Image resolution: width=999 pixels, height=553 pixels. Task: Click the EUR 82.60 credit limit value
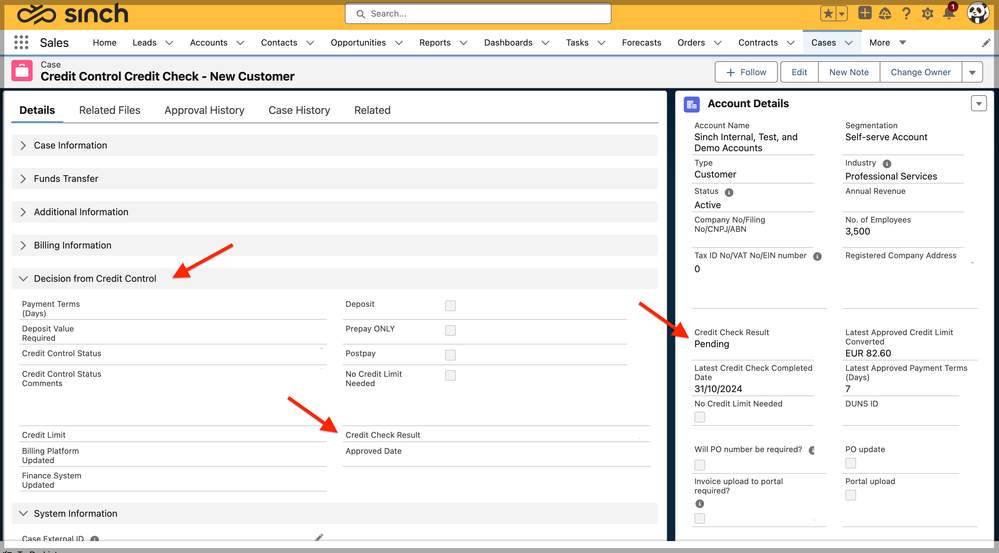[x=868, y=354]
